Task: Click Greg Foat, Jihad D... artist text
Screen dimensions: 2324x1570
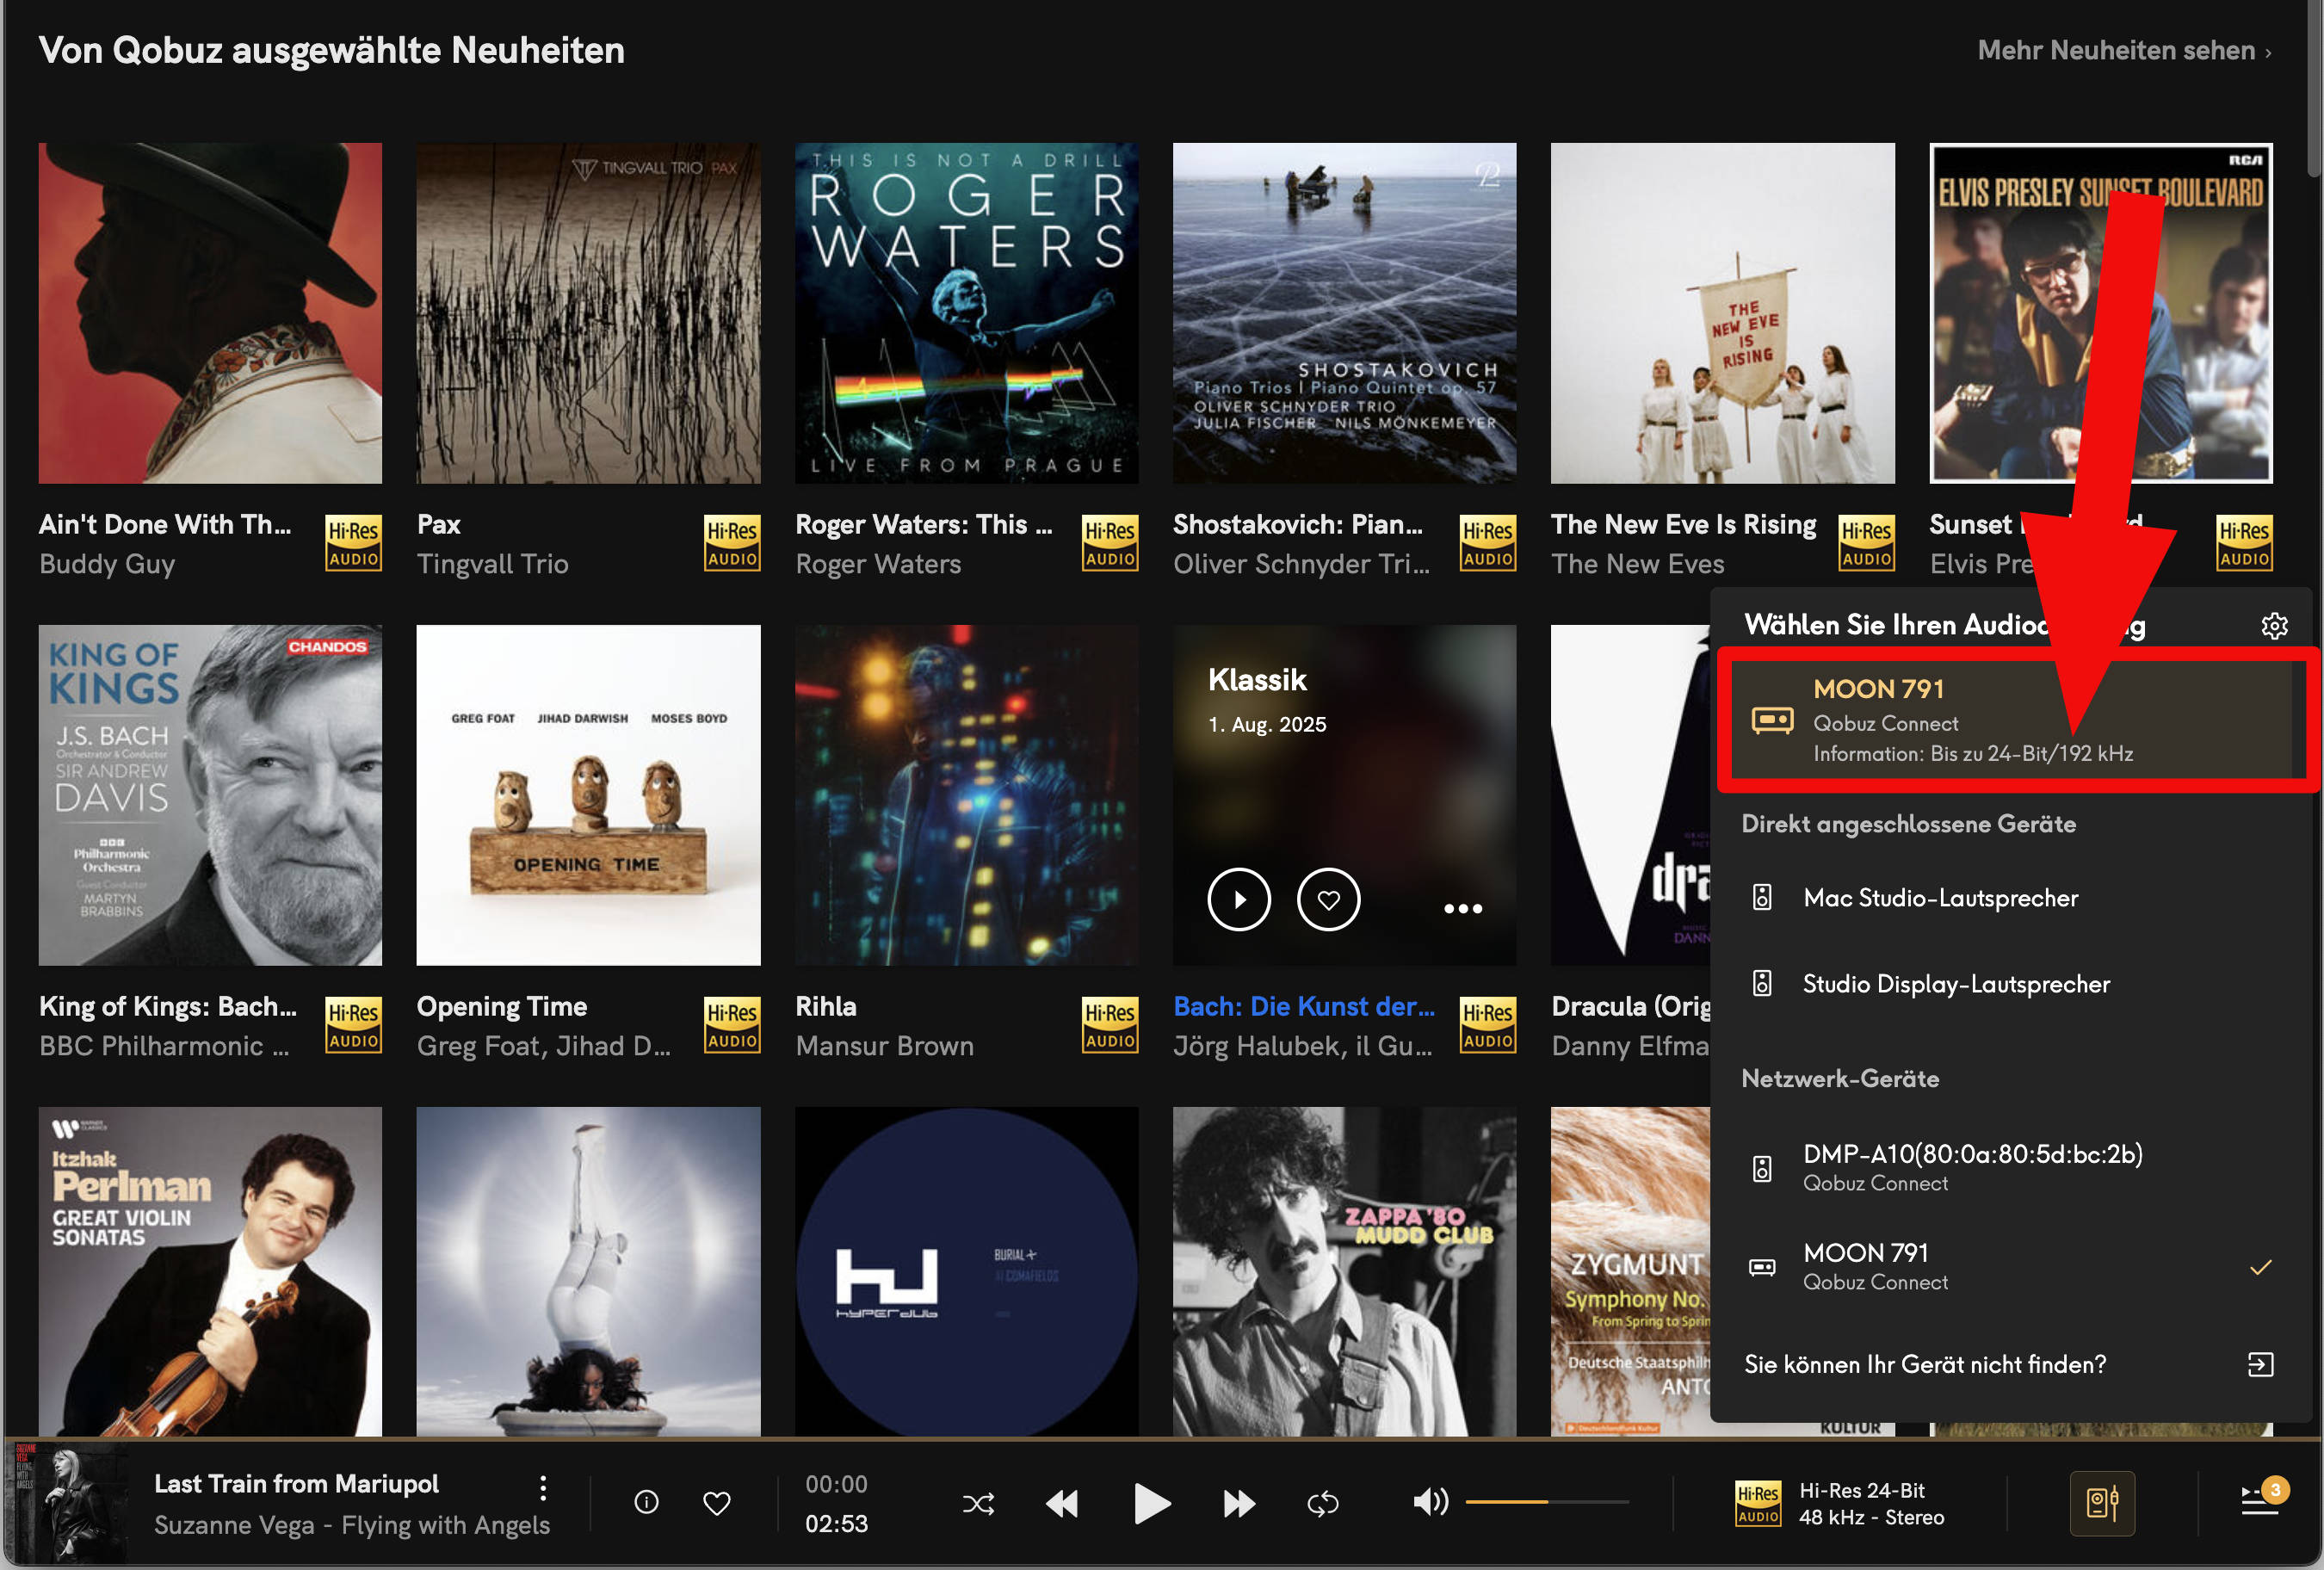Action: (x=543, y=1046)
